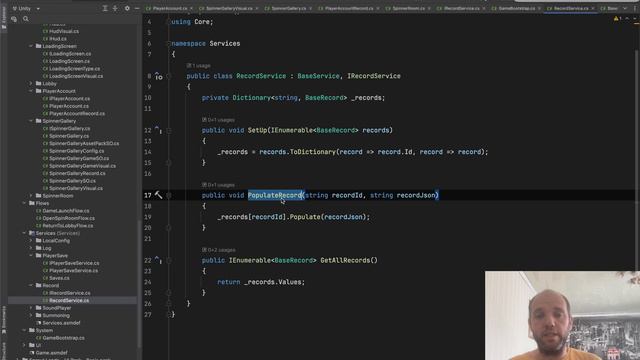Open SpinnerGalleryConfig.cs file

[73, 151]
